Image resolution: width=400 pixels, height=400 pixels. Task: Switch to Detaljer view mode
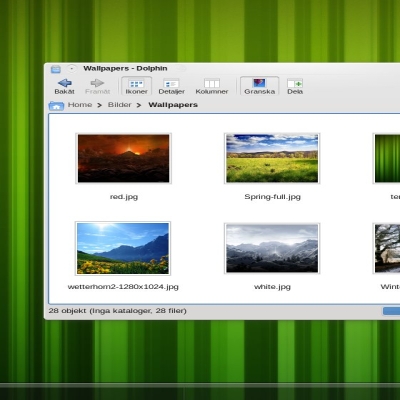[171, 86]
